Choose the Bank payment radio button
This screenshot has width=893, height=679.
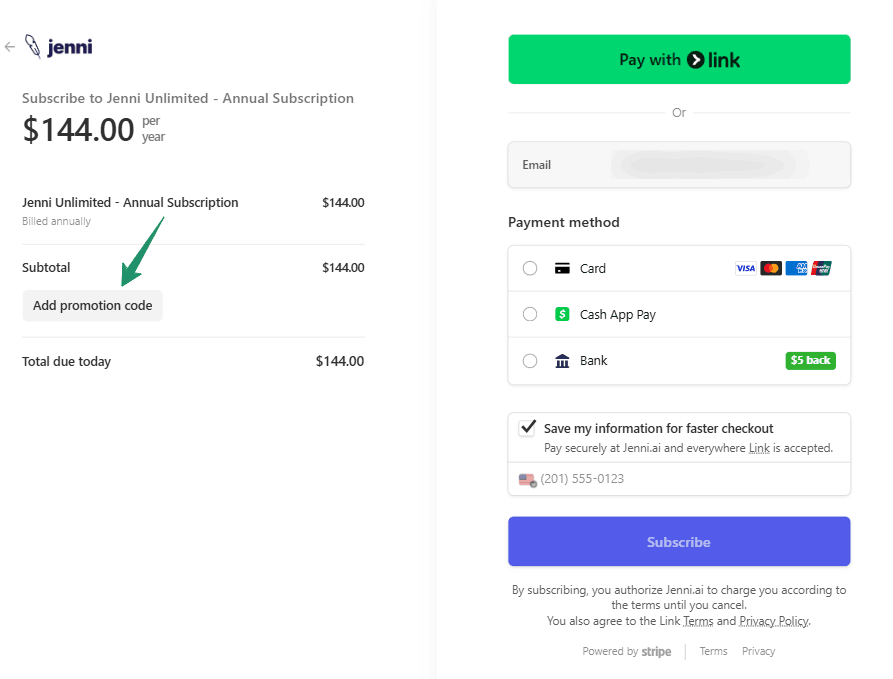(530, 360)
